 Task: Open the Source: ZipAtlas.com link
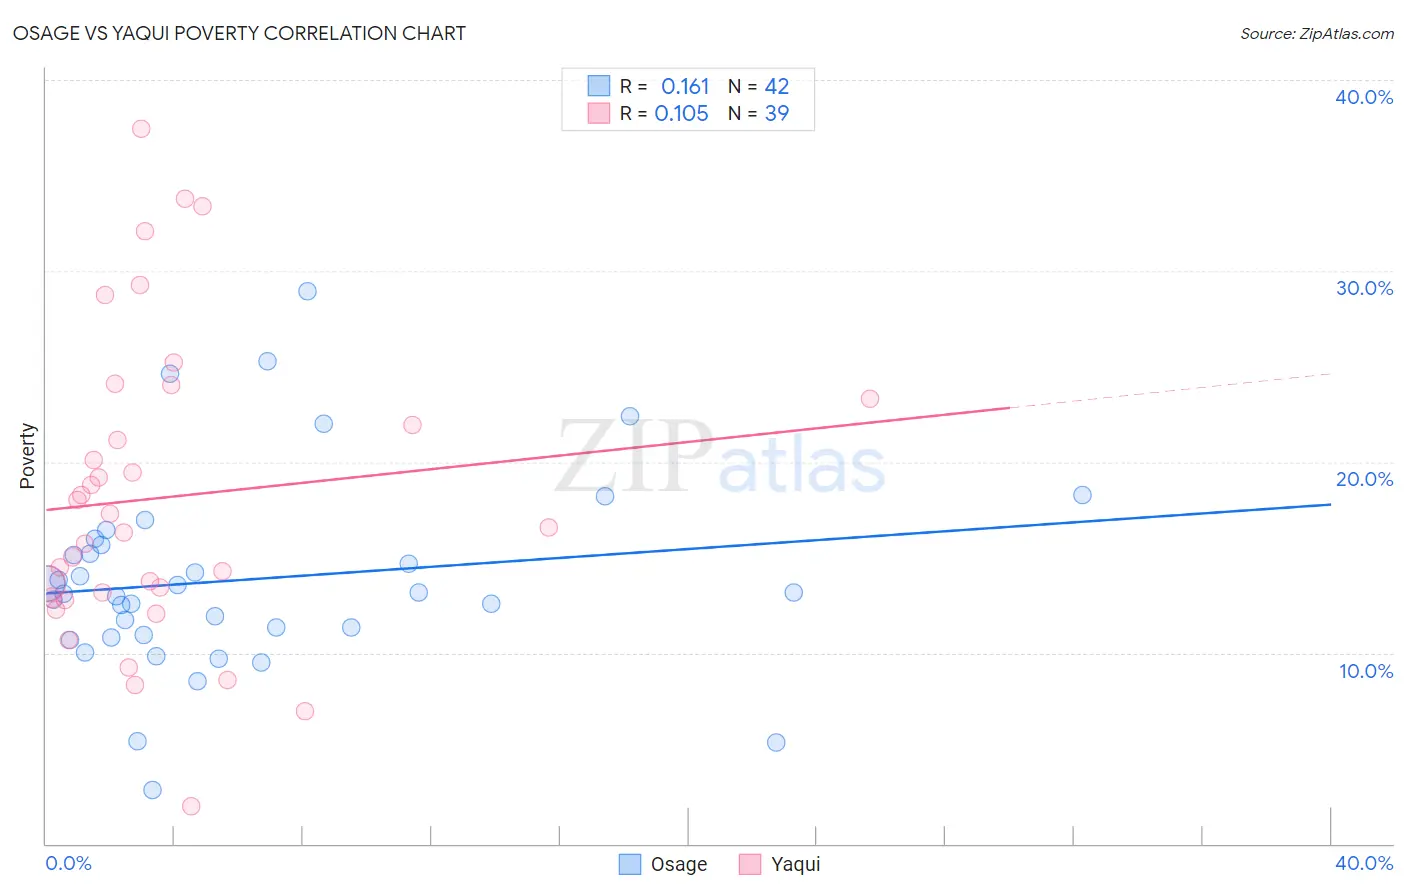[1317, 34]
